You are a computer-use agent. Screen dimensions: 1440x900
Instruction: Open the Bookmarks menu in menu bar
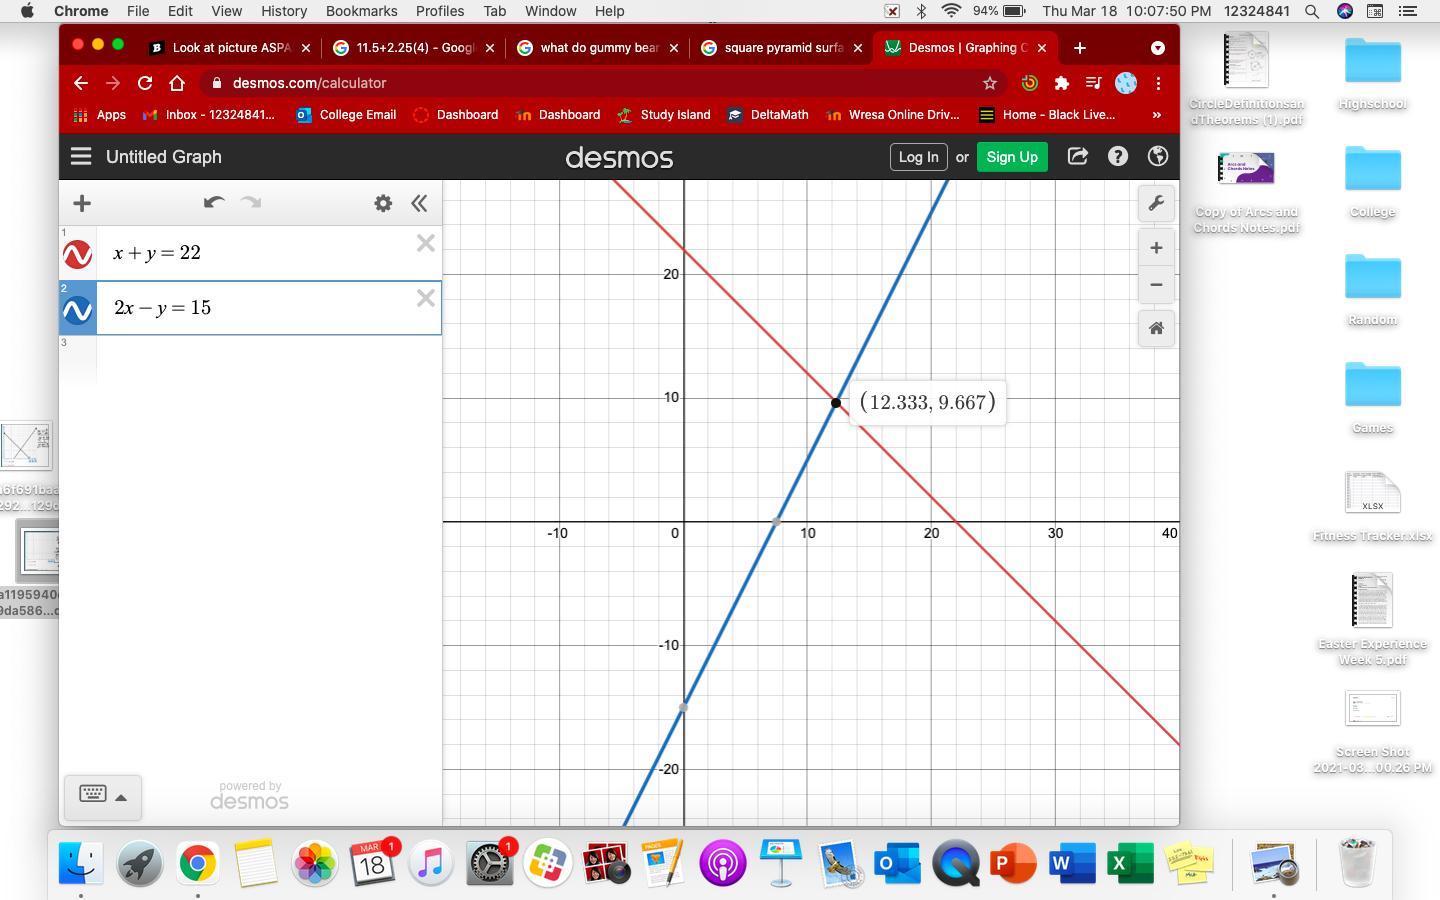point(361,11)
